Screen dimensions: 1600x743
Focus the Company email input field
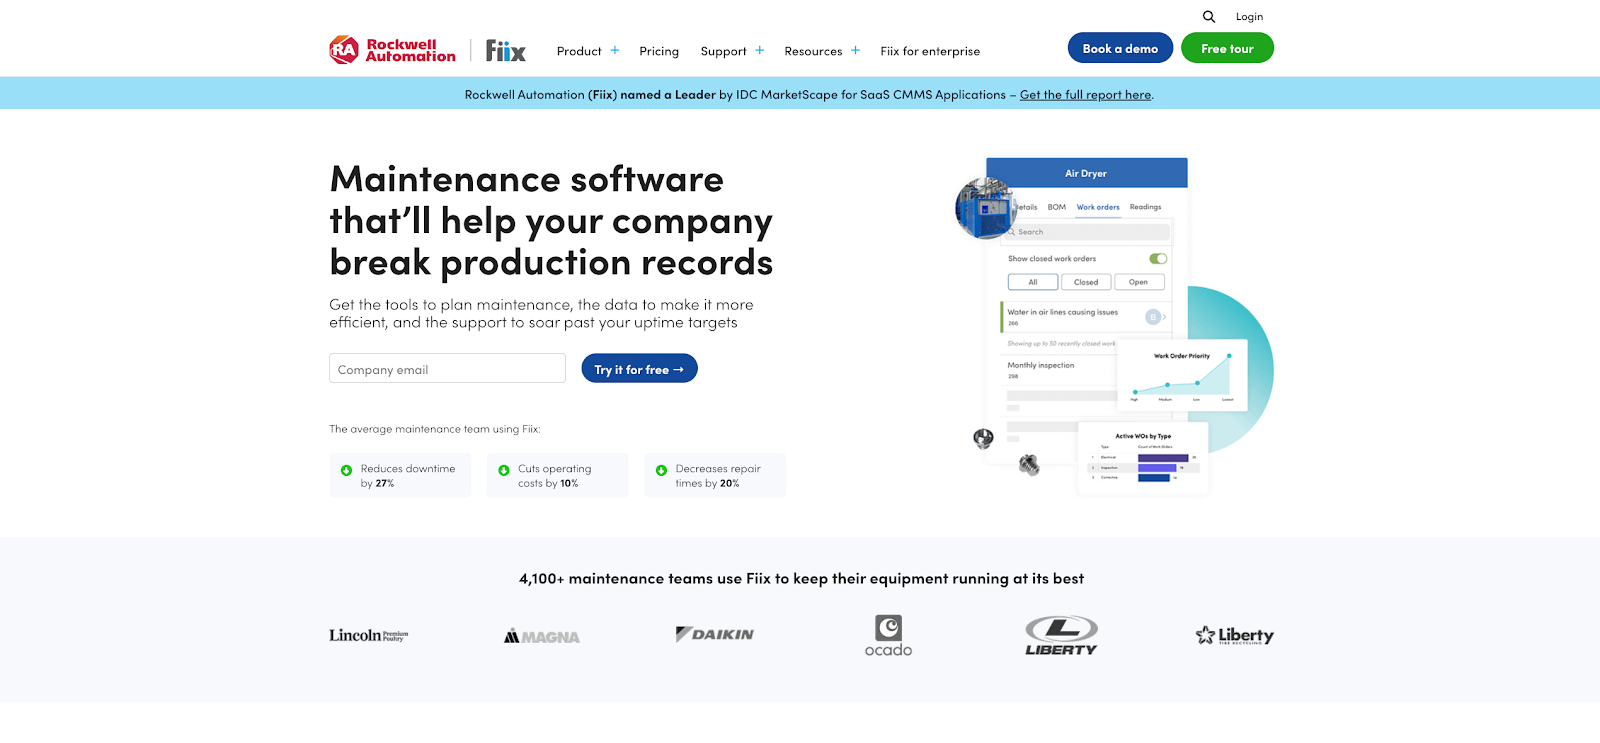447,369
